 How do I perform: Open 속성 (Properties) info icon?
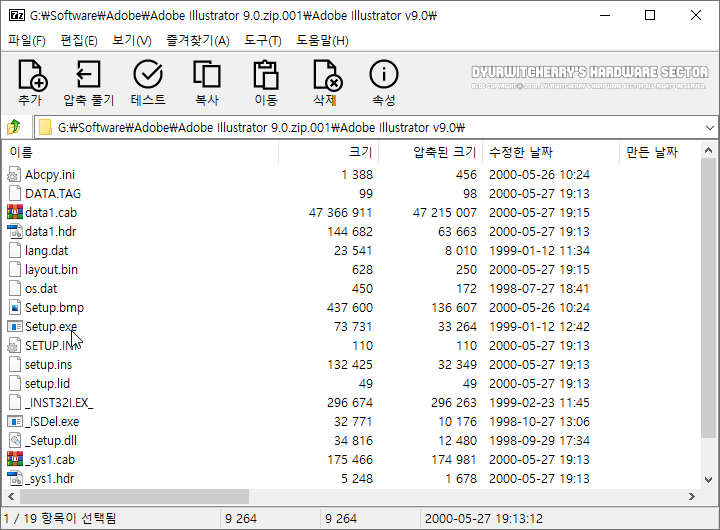(384, 74)
